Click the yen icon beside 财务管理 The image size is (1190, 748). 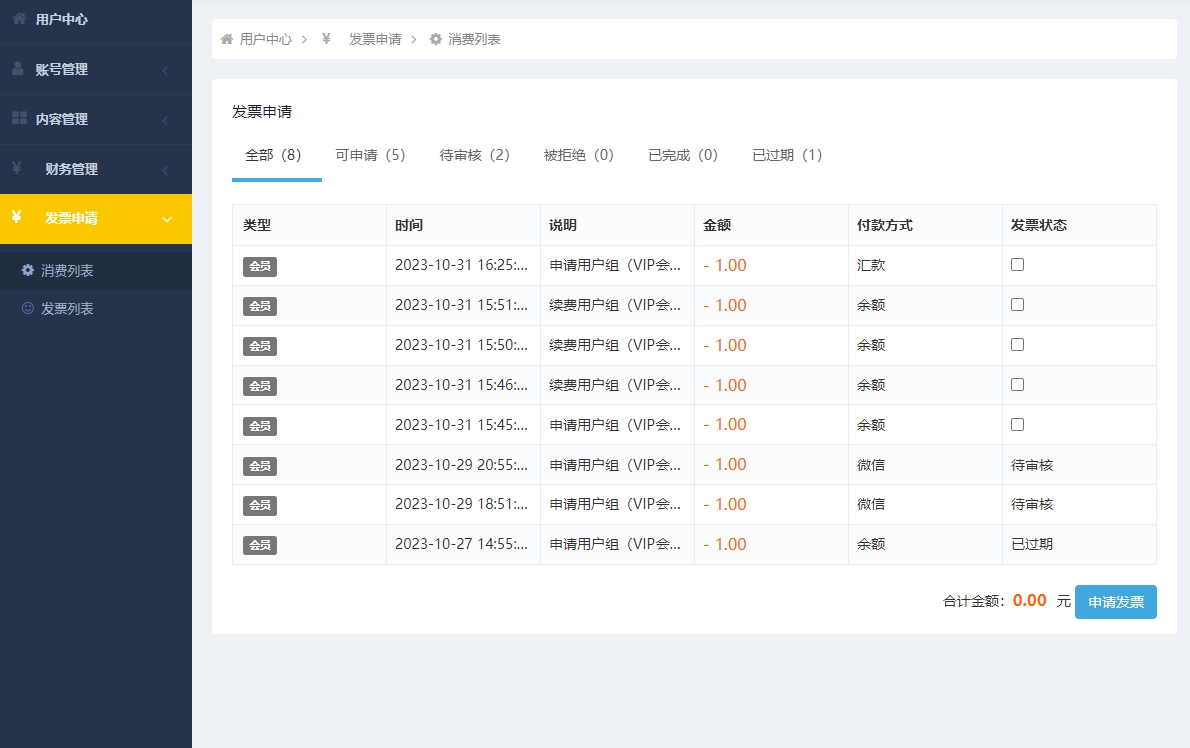pos(17,168)
